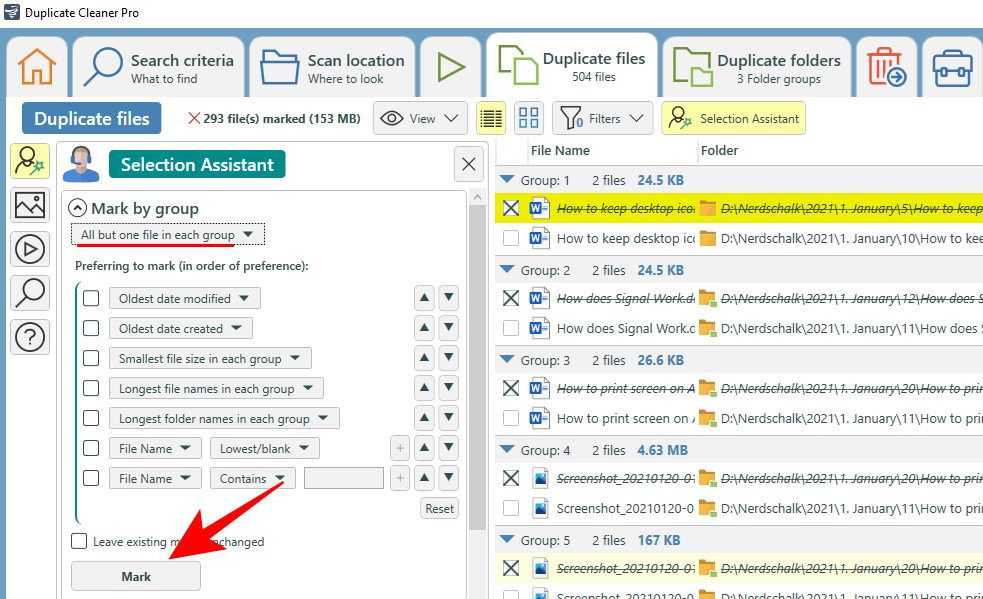Click sidebar play media icon

click(30, 249)
